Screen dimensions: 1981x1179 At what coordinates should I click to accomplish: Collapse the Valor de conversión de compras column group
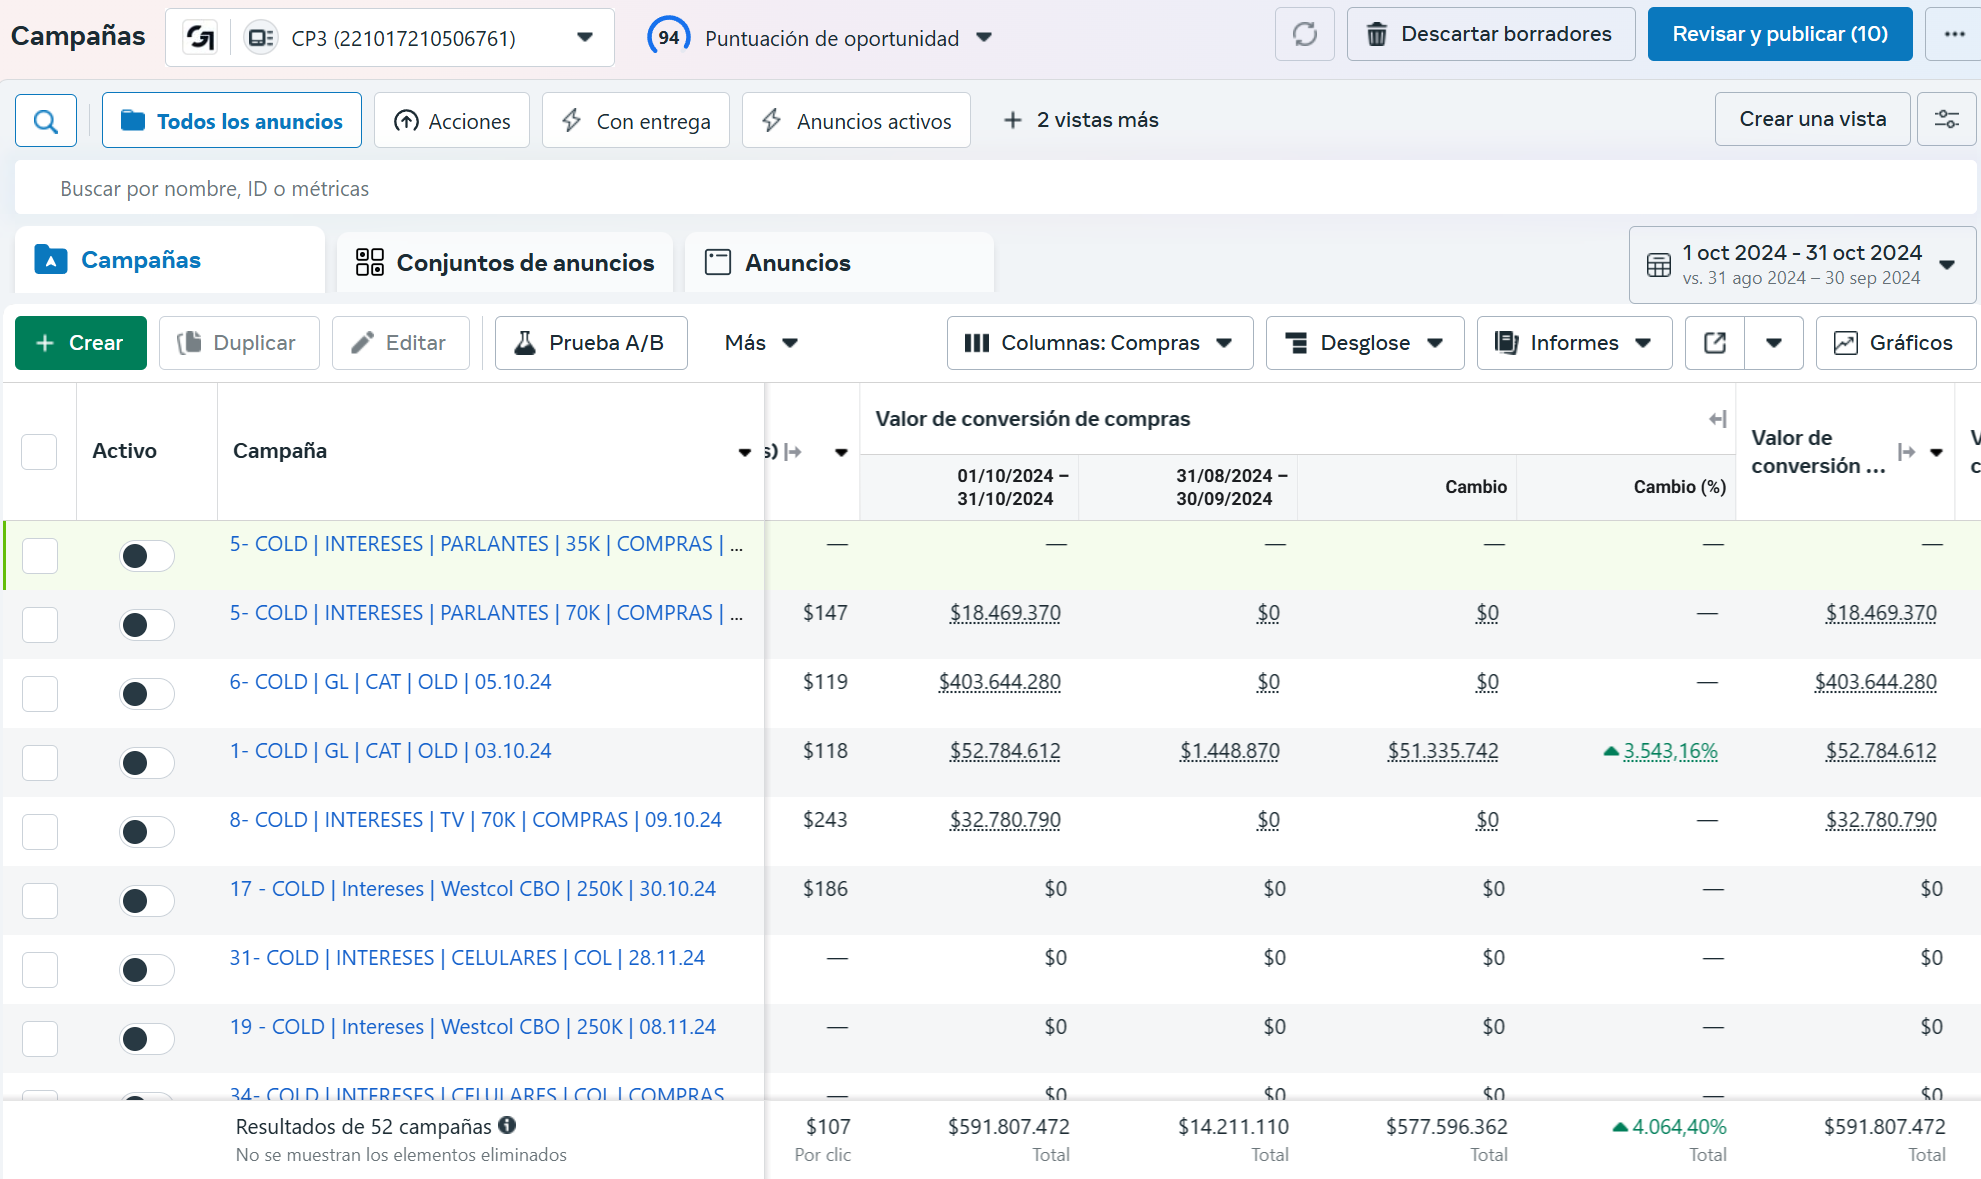[x=1717, y=419]
